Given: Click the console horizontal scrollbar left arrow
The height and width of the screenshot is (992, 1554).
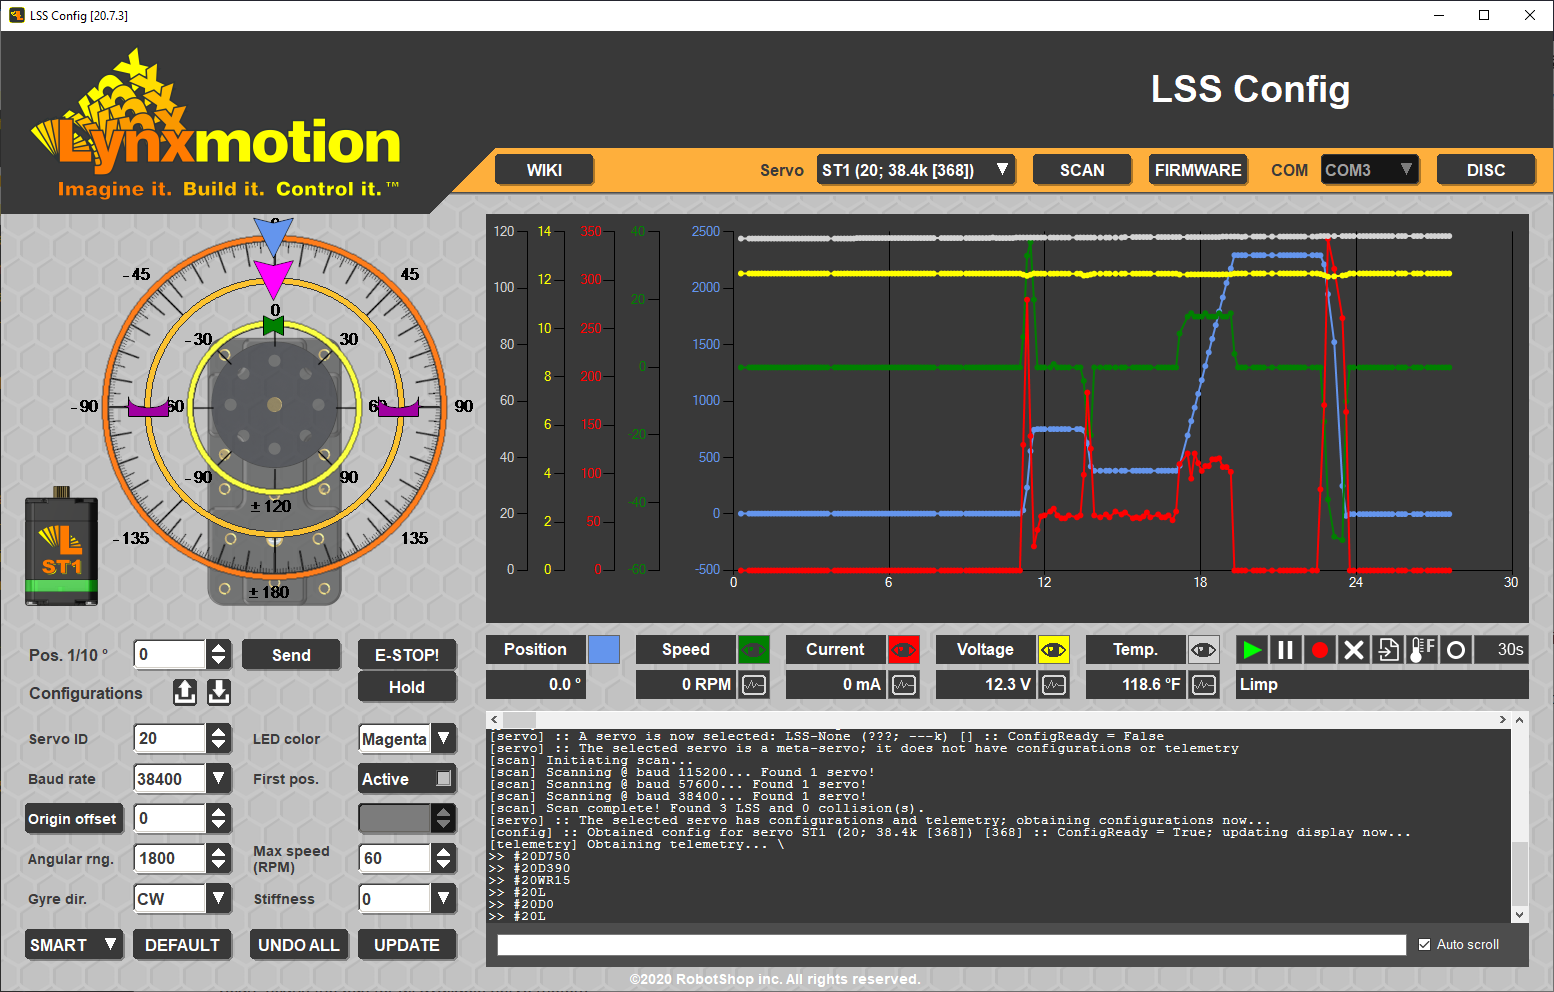Looking at the screenshot, I should [x=494, y=720].
